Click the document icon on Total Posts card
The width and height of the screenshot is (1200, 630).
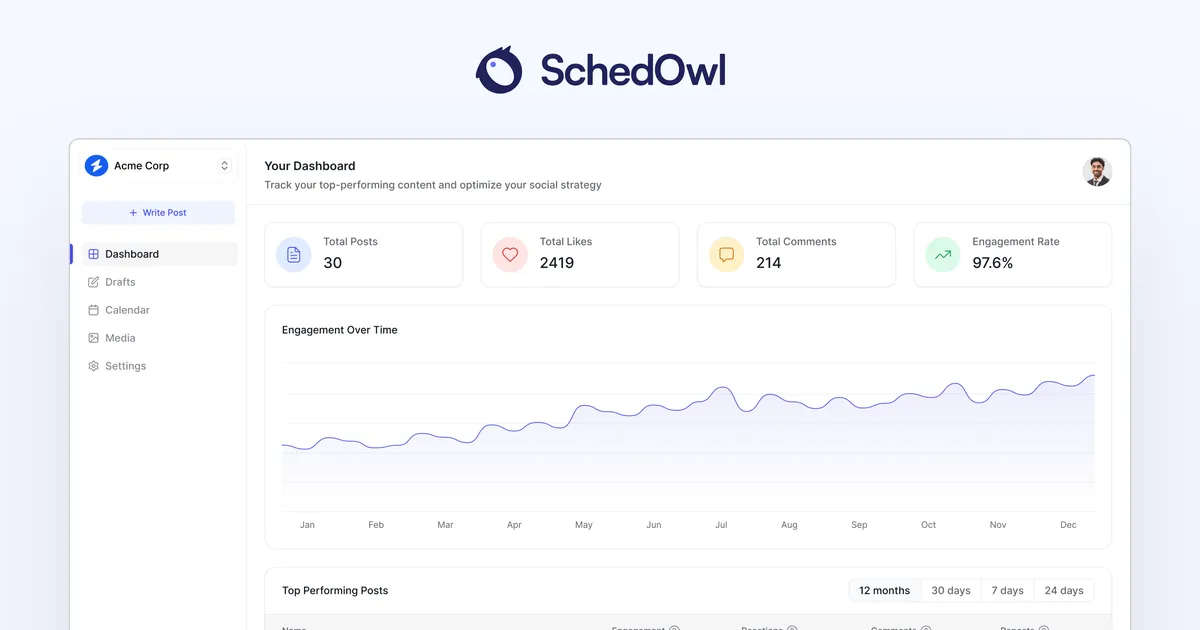point(293,254)
